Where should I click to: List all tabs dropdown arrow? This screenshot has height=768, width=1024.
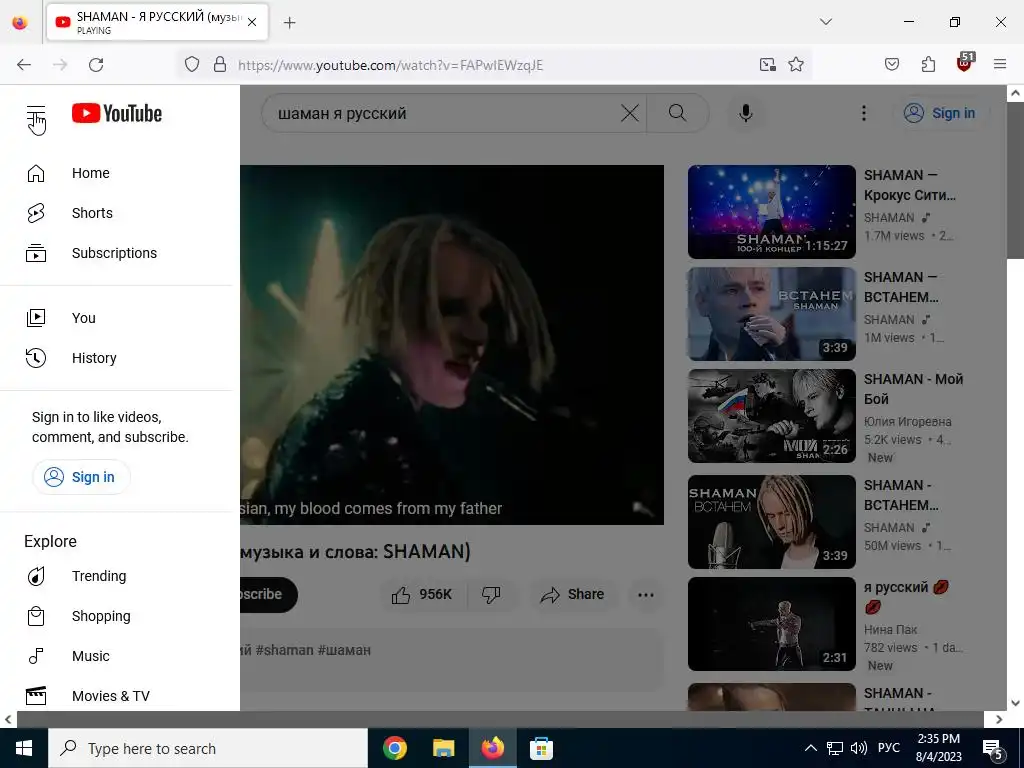pyautogui.click(x=826, y=22)
